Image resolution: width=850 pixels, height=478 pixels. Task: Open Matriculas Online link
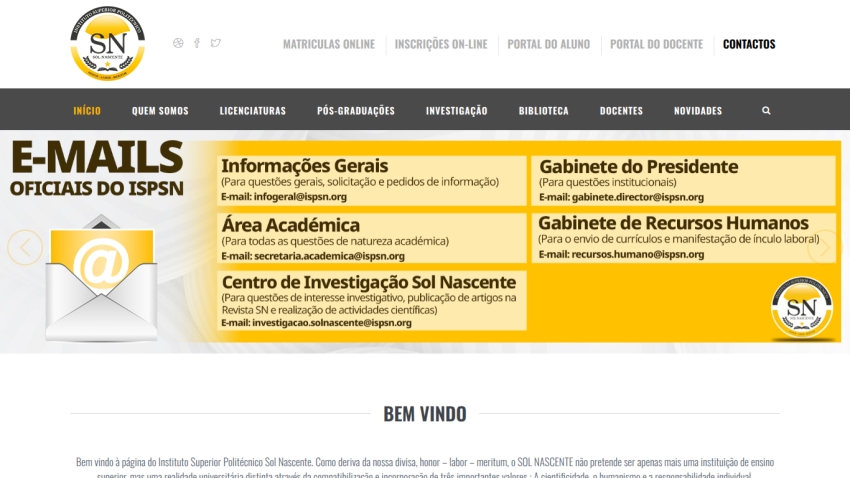pos(329,44)
